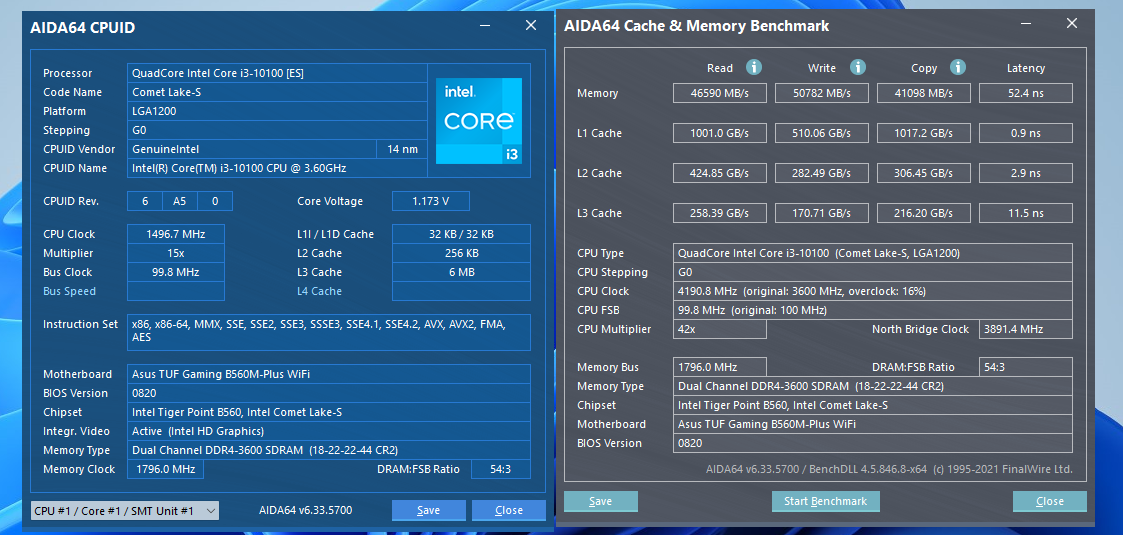This screenshot has height=535, width=1123.
Task: Click the Write info icon in benchmark
Action: pyautogui.click(x=858, y=67)
